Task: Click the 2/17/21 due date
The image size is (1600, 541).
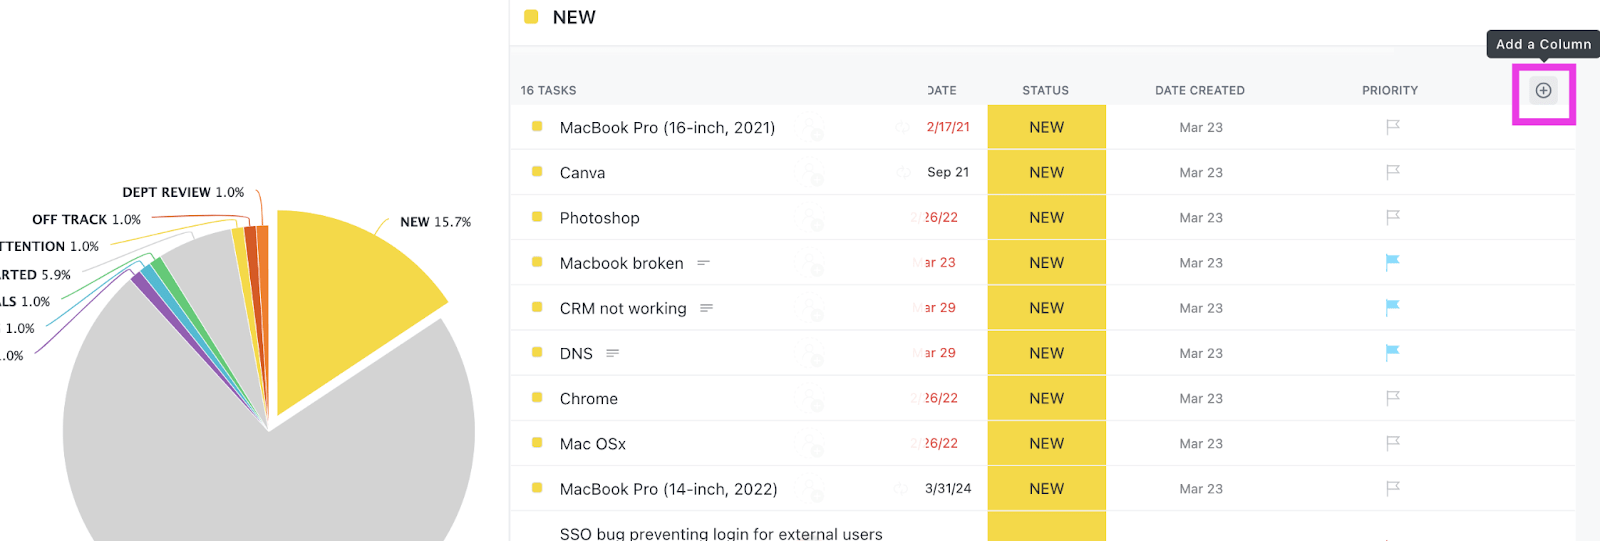Action: click(947, 127)
